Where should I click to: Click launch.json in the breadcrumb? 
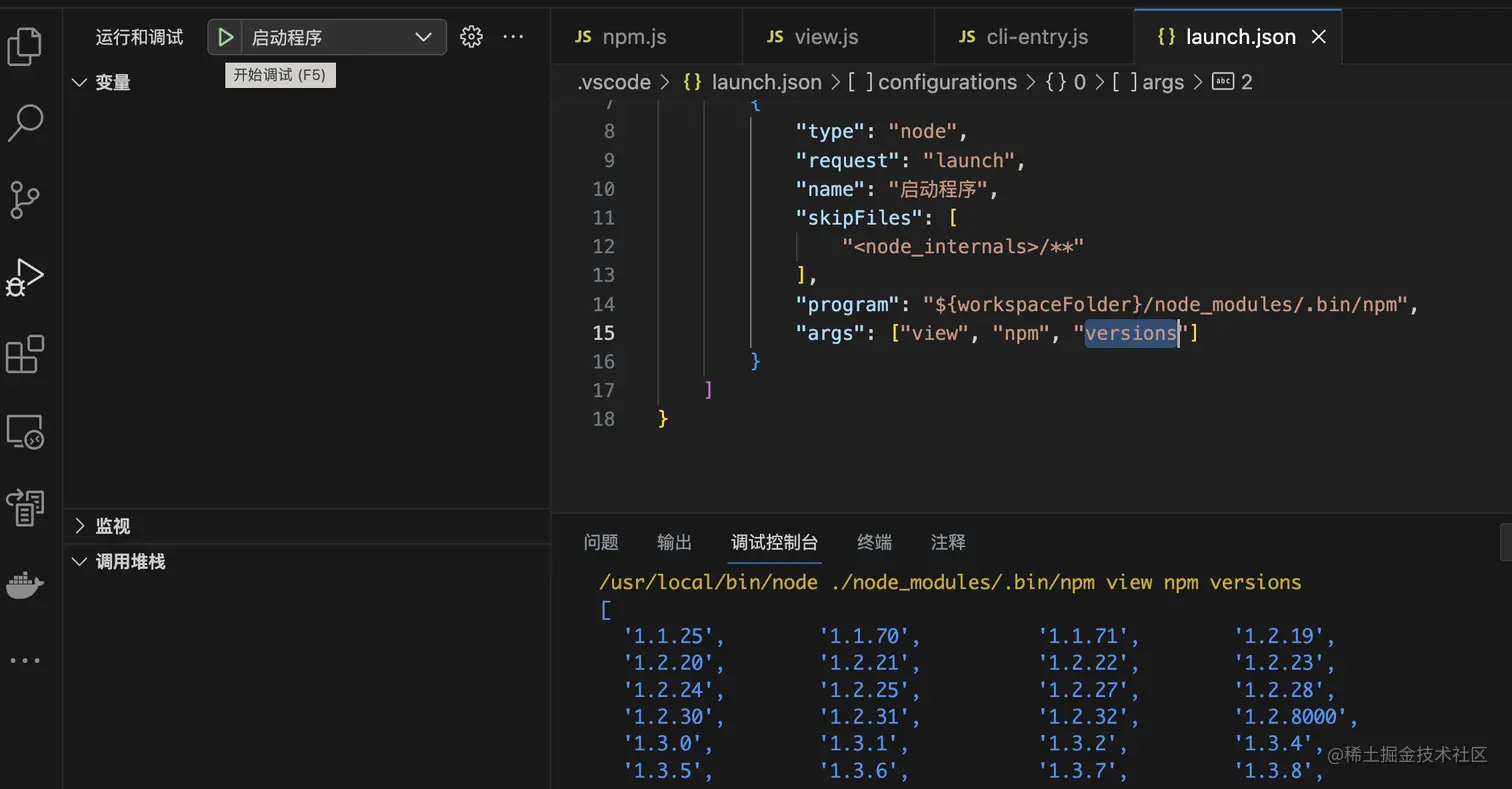pyautogui.click(x=766, y=82)
